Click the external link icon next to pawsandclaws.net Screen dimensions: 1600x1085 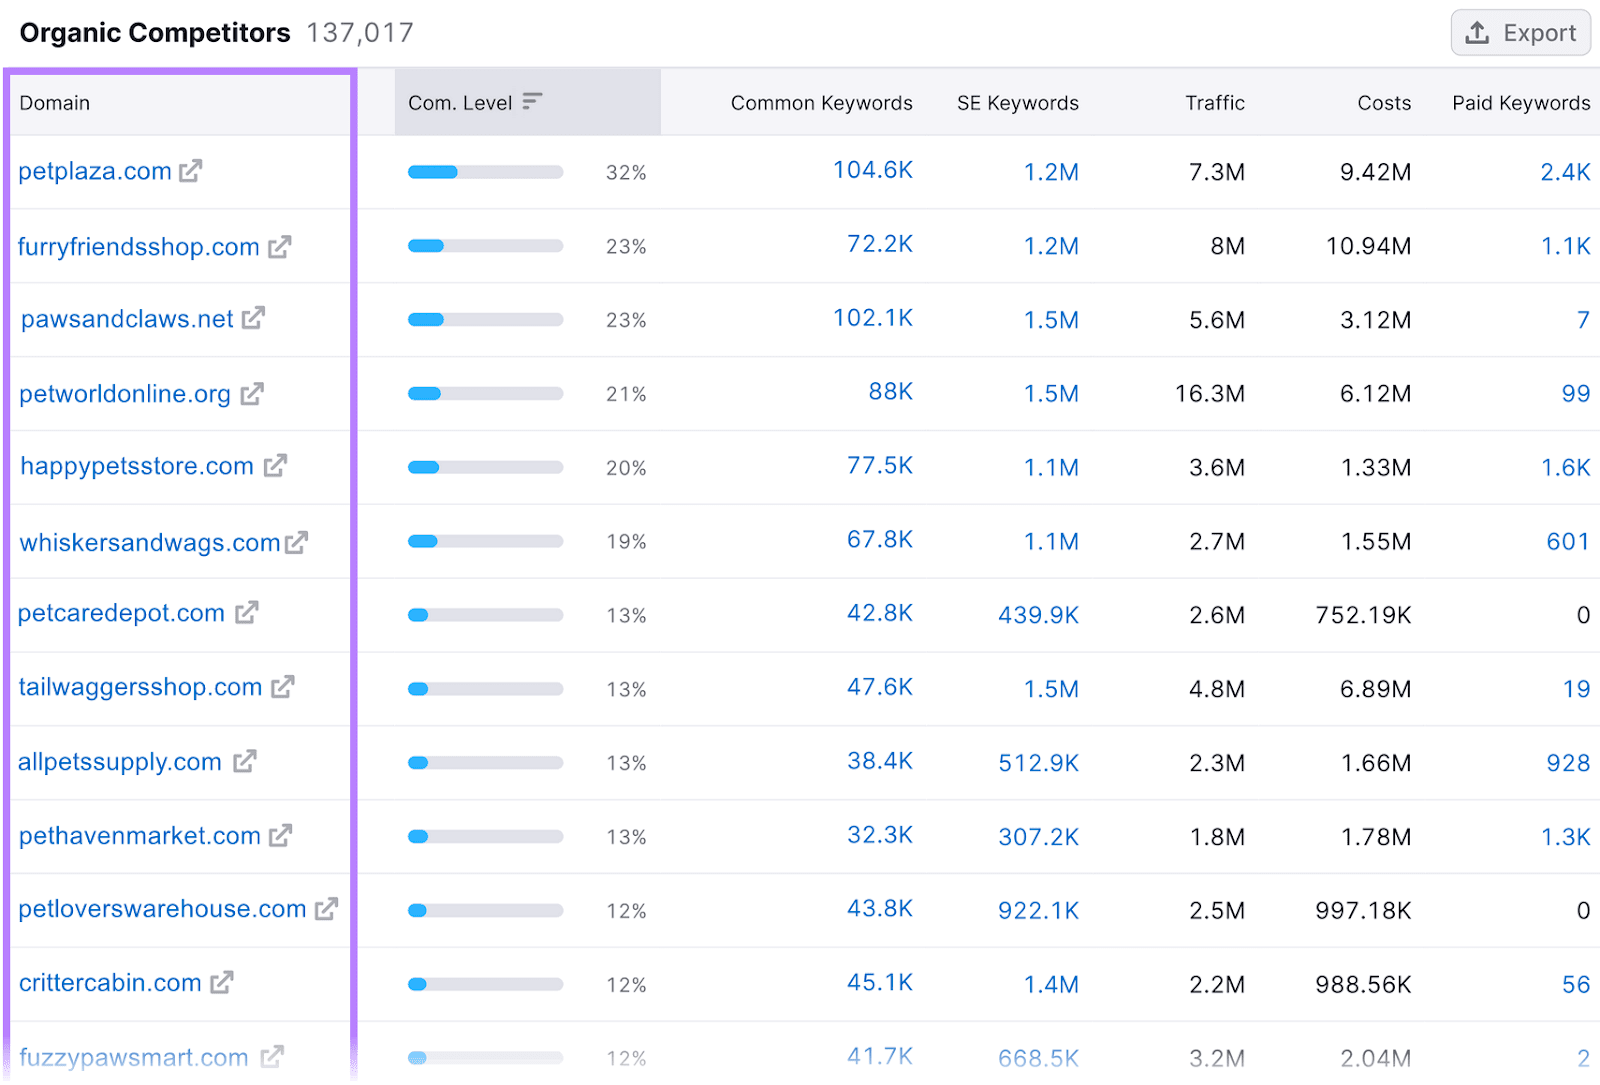(254, 318)
